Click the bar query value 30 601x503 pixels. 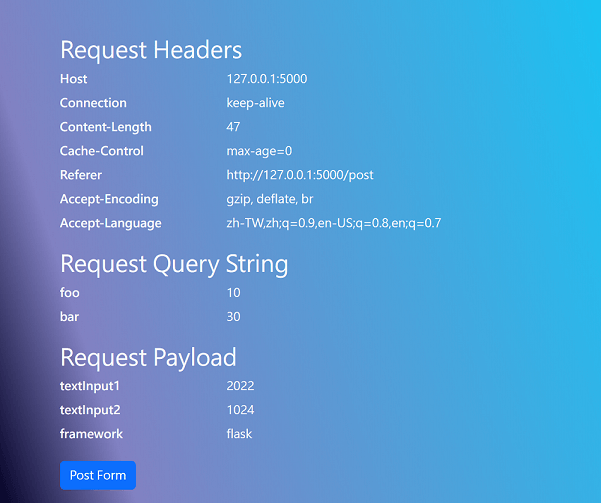[x=233, y=317]
